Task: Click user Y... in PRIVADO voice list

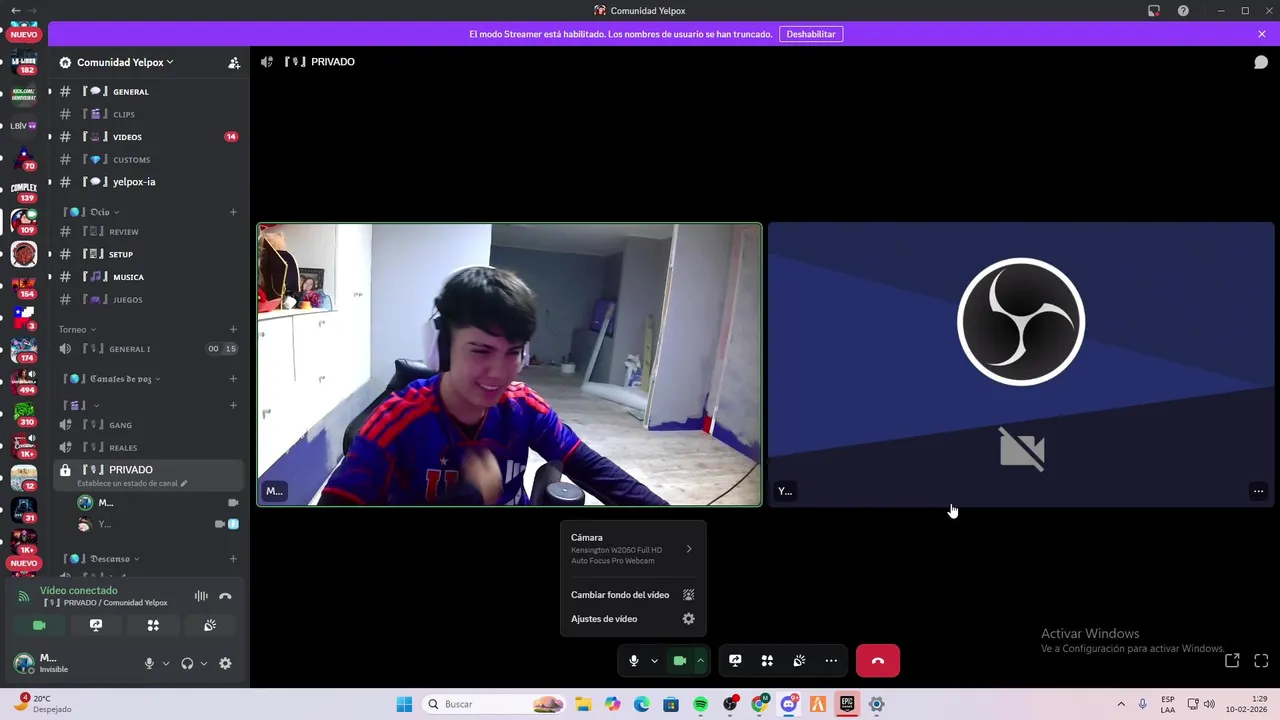Action: coord(158,524)
